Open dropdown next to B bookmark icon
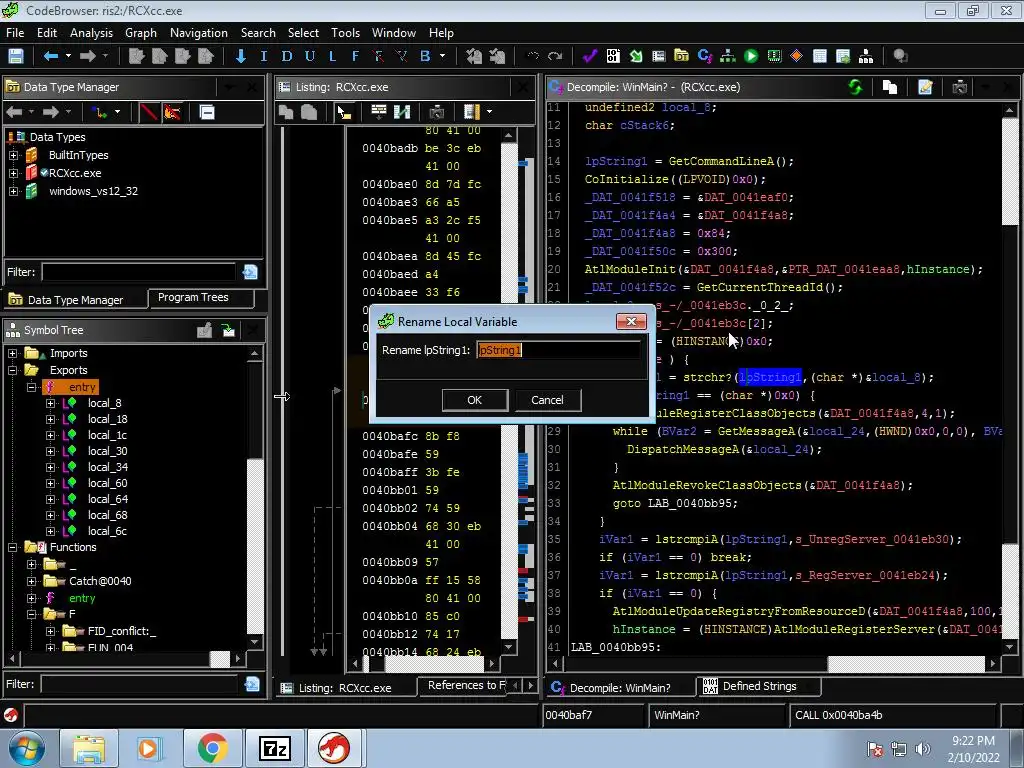The height and width of the screenshot is (768, 1024). (x=443, y=56)
